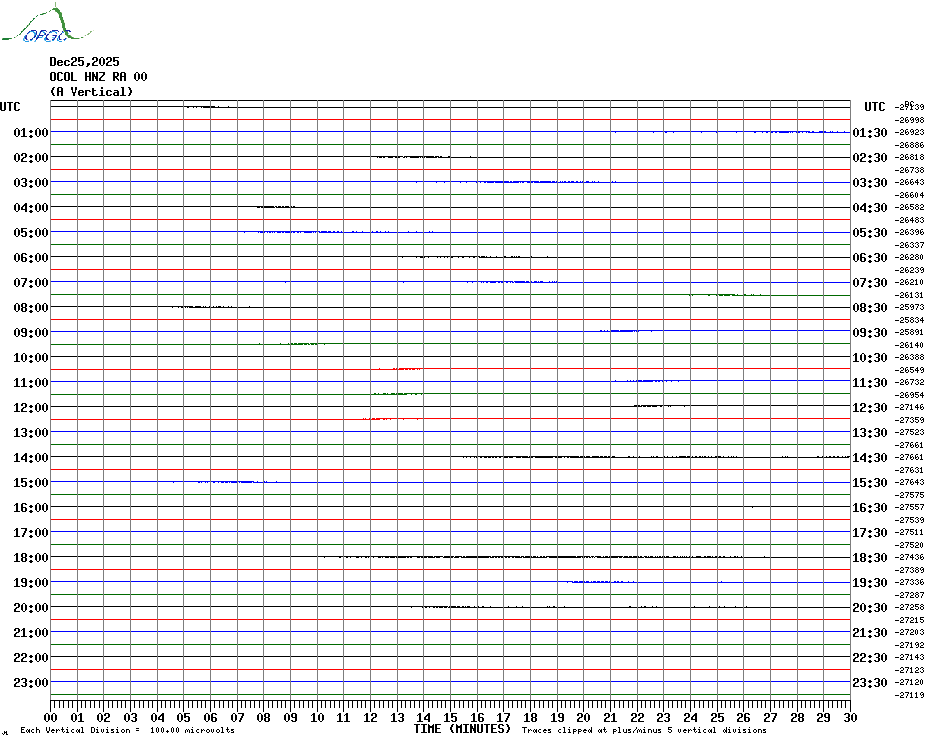Select the 07:00 left time label
Image resolution: width=930 pixels, height=744 pixels.
31,282
